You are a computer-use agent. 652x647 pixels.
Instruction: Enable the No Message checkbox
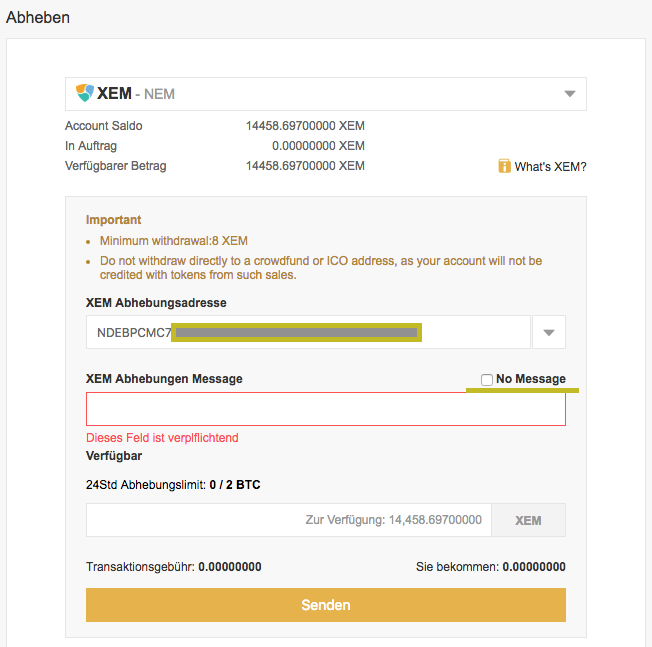pyautogui.click(x=487, y=380)
